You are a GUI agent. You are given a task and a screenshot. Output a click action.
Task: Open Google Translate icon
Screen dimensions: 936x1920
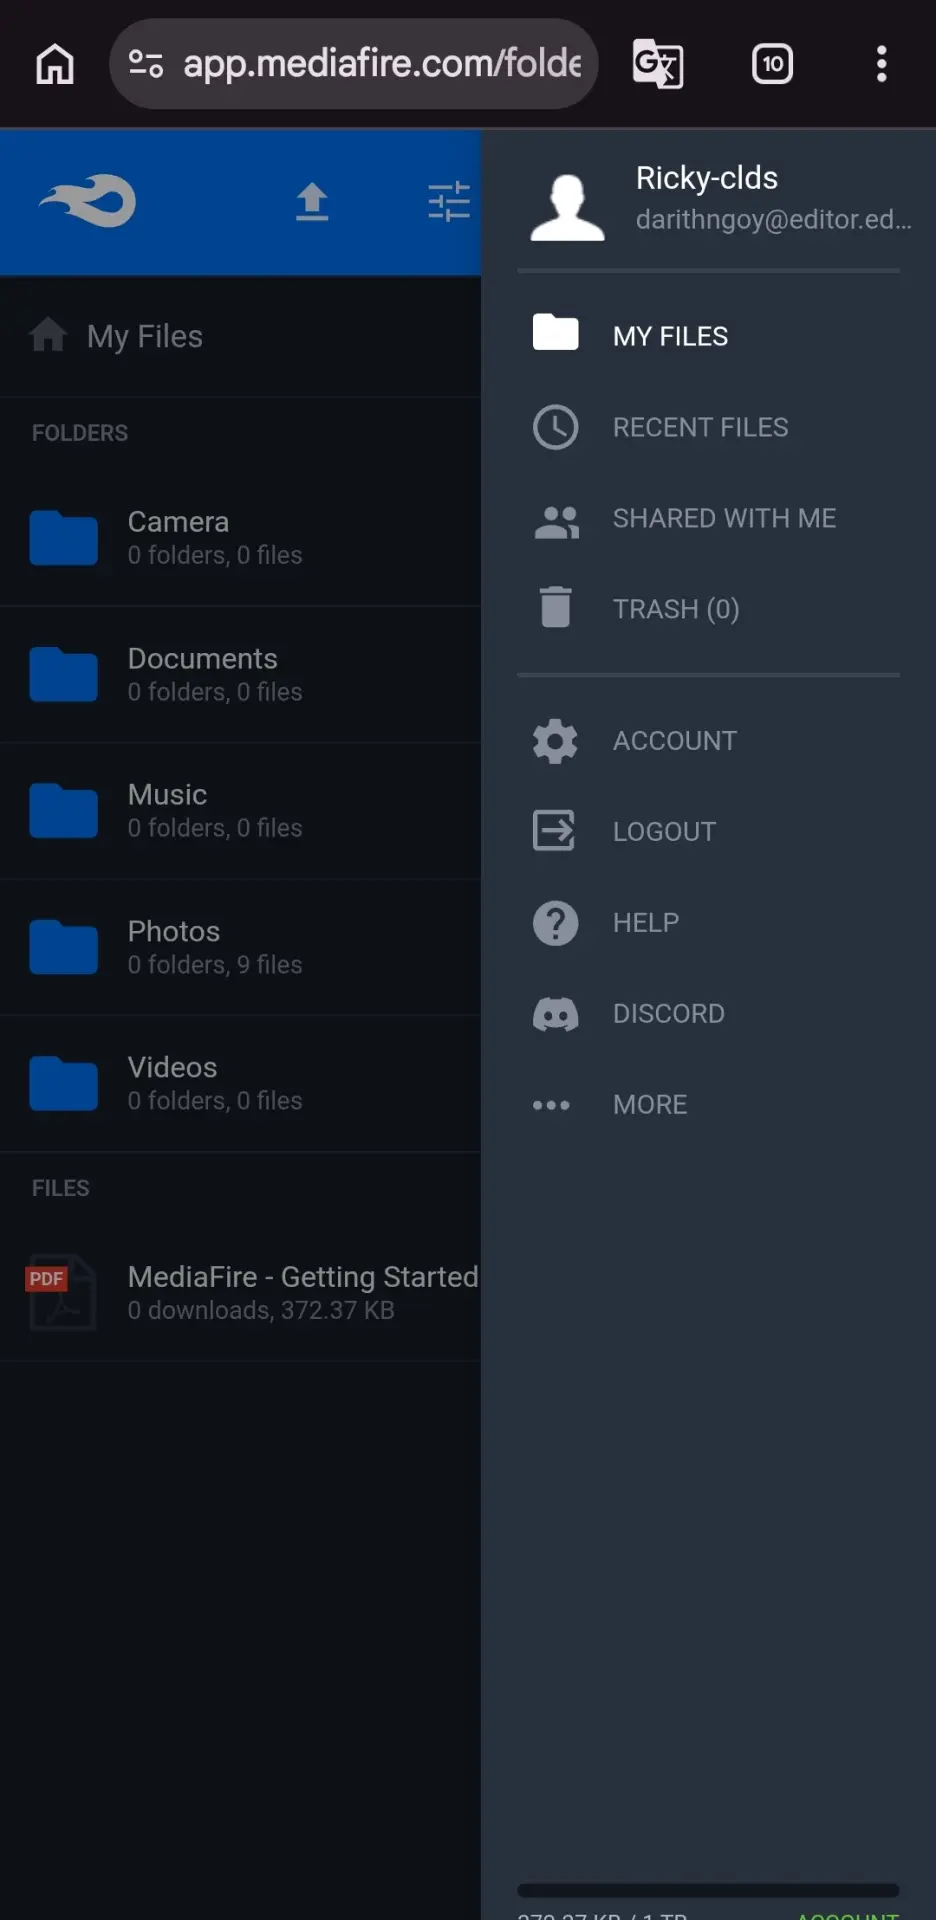658,64
